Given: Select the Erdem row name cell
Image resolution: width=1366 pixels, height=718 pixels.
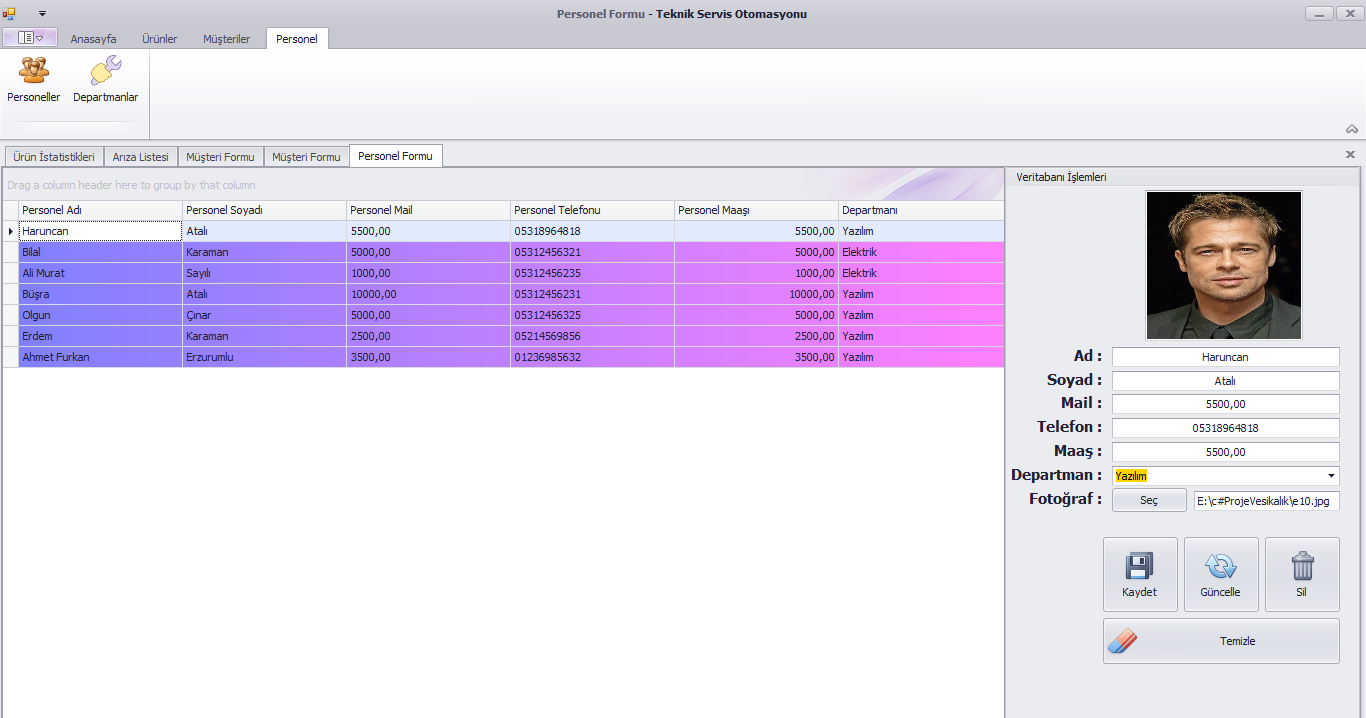Looking at the screenshot, I should click(x=100, y=336).
